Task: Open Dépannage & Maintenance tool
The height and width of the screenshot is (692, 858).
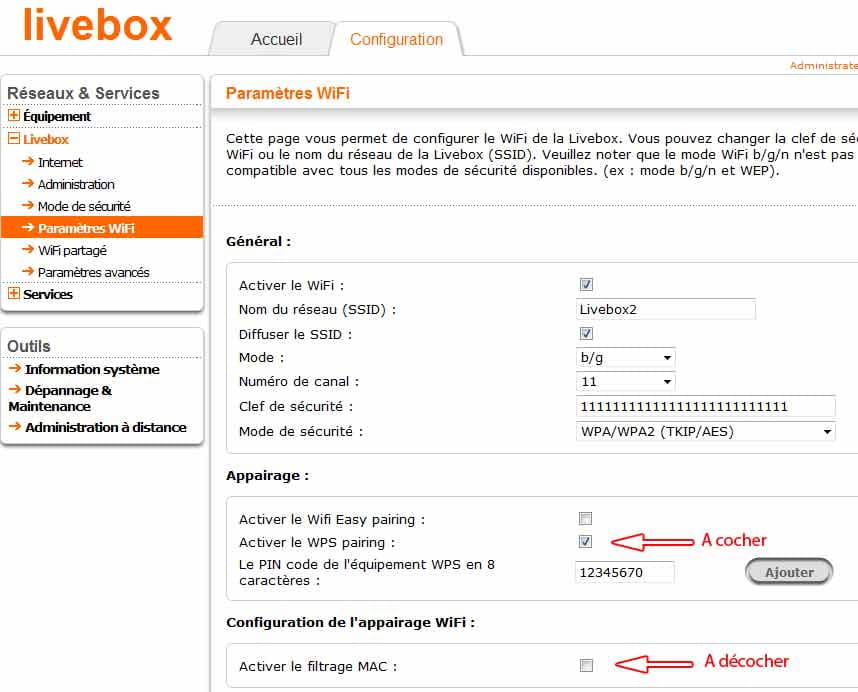Action: pos(60,398)
